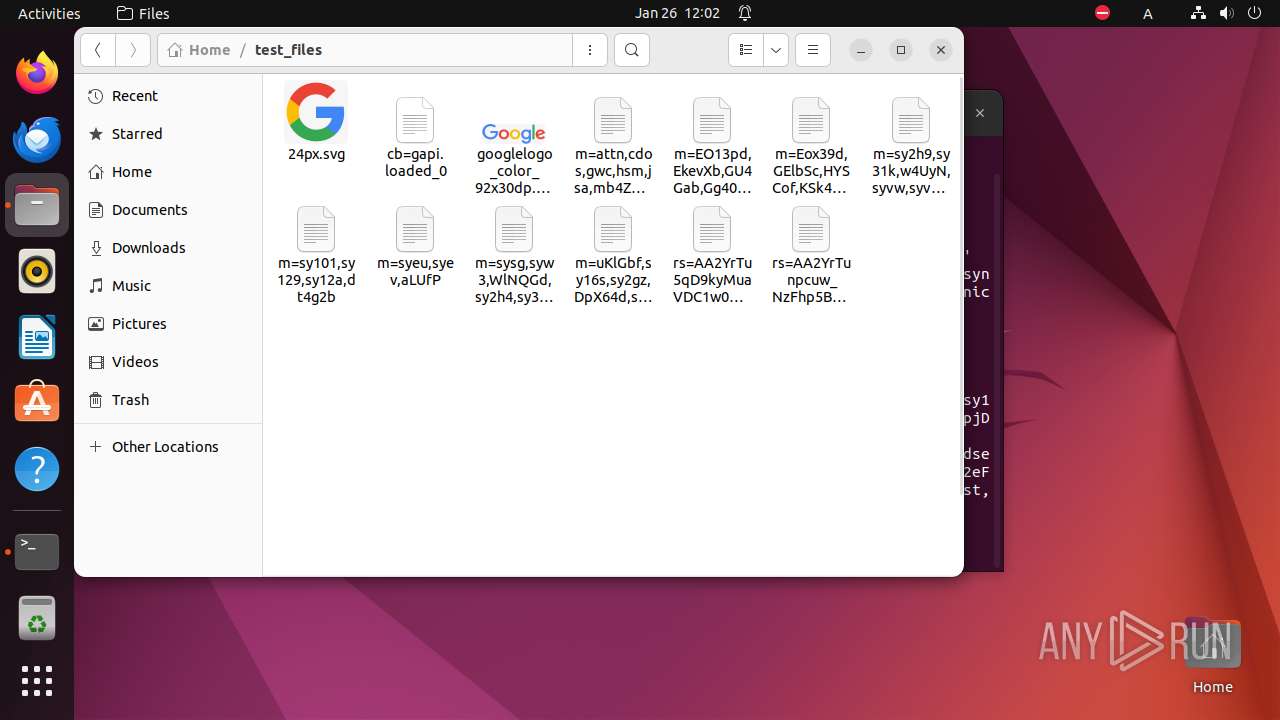The height and width of the screenshot is (720, 1280).
Task: Close the terminal tab with the X
Action: (980, 114)
